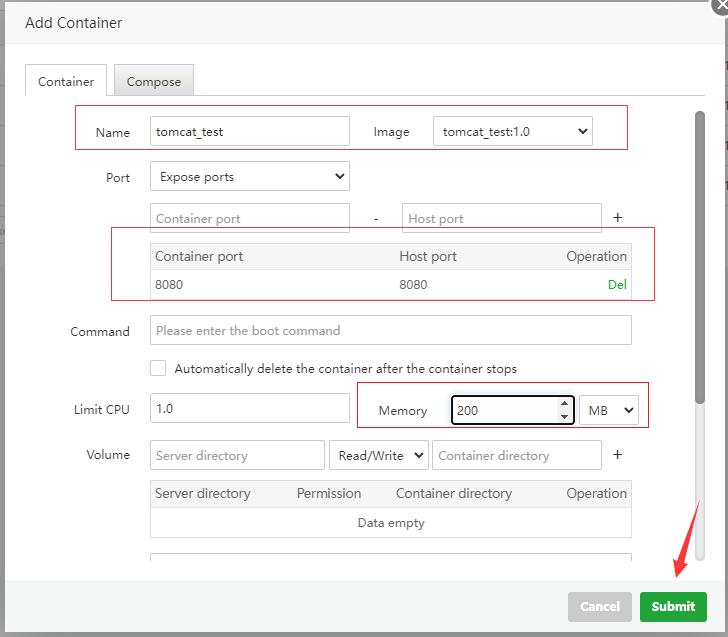Open the MB memory unit dropdown
The image size is (728, 637).
(608, 410)
